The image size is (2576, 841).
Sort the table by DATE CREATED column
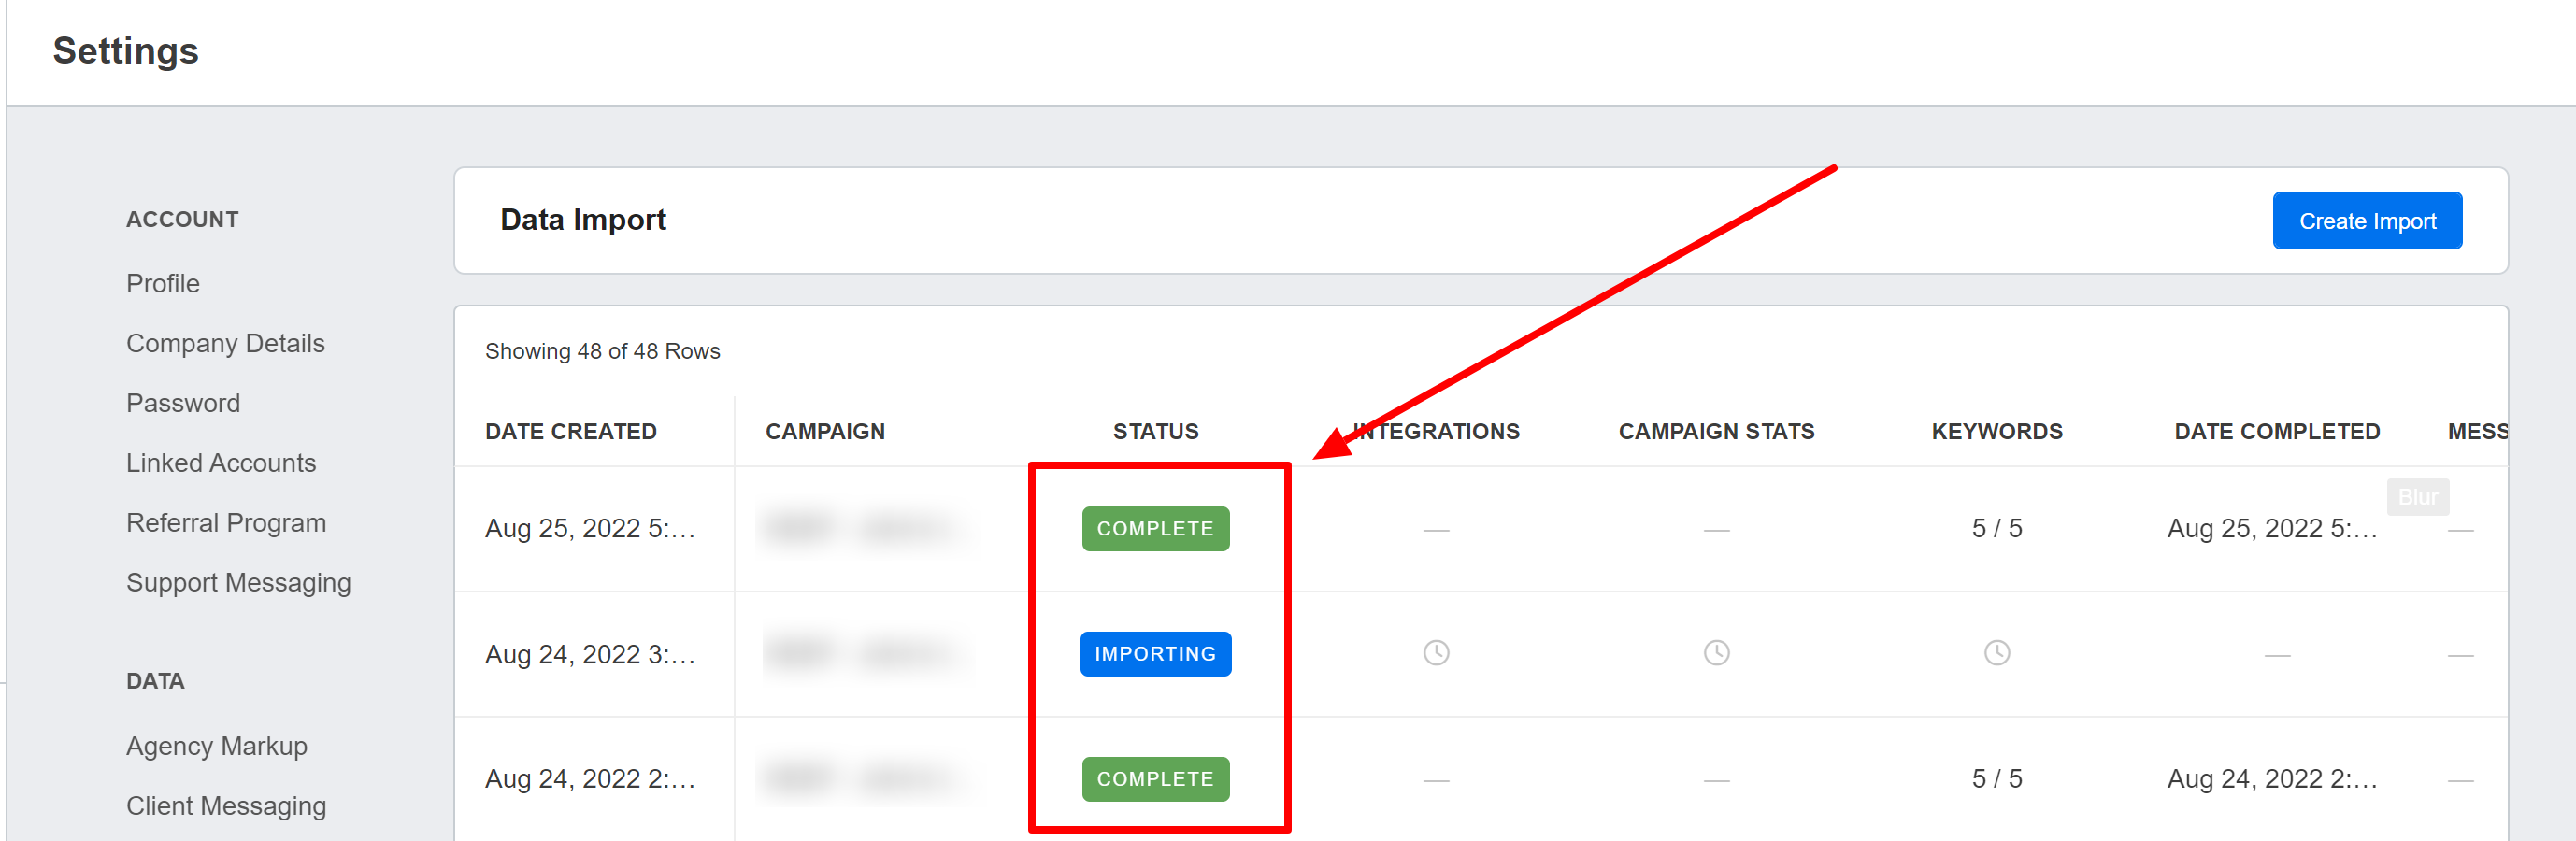571,431
